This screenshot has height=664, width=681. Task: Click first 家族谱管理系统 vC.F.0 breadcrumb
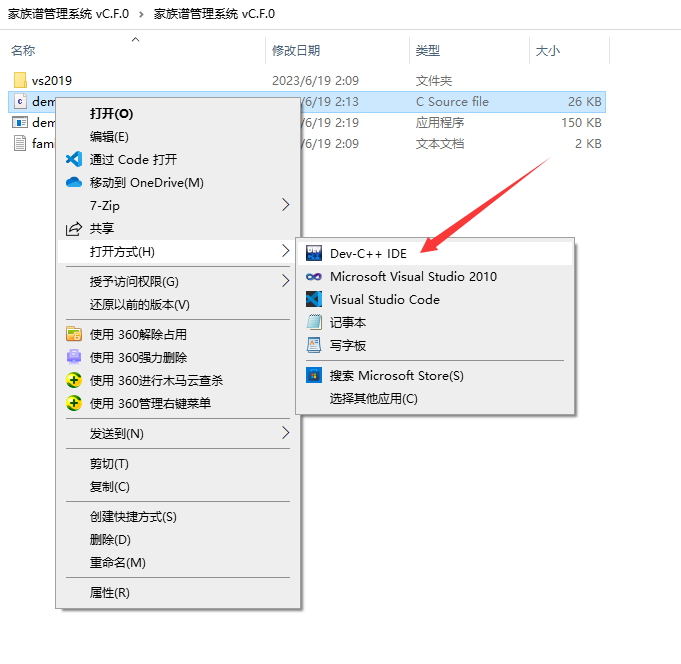(69, 14)
